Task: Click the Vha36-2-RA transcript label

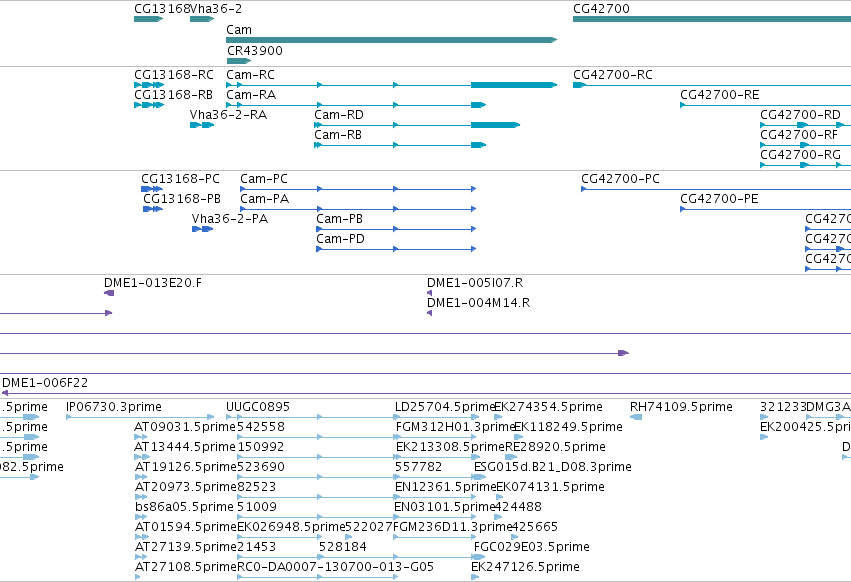Action: click(228, 115)
